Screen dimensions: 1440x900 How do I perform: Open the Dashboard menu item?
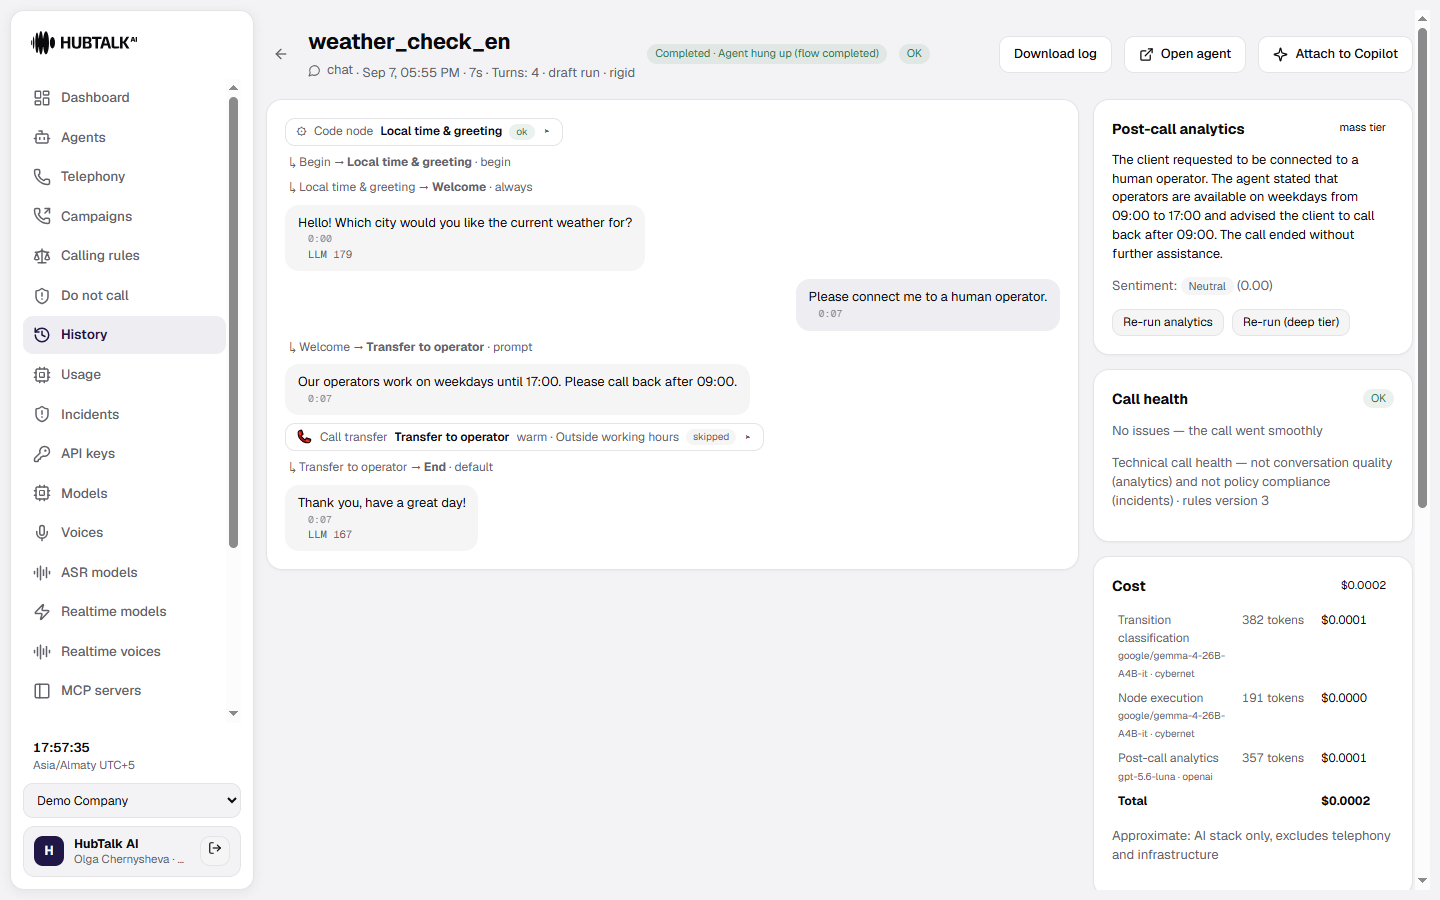[x=124, y=98]
